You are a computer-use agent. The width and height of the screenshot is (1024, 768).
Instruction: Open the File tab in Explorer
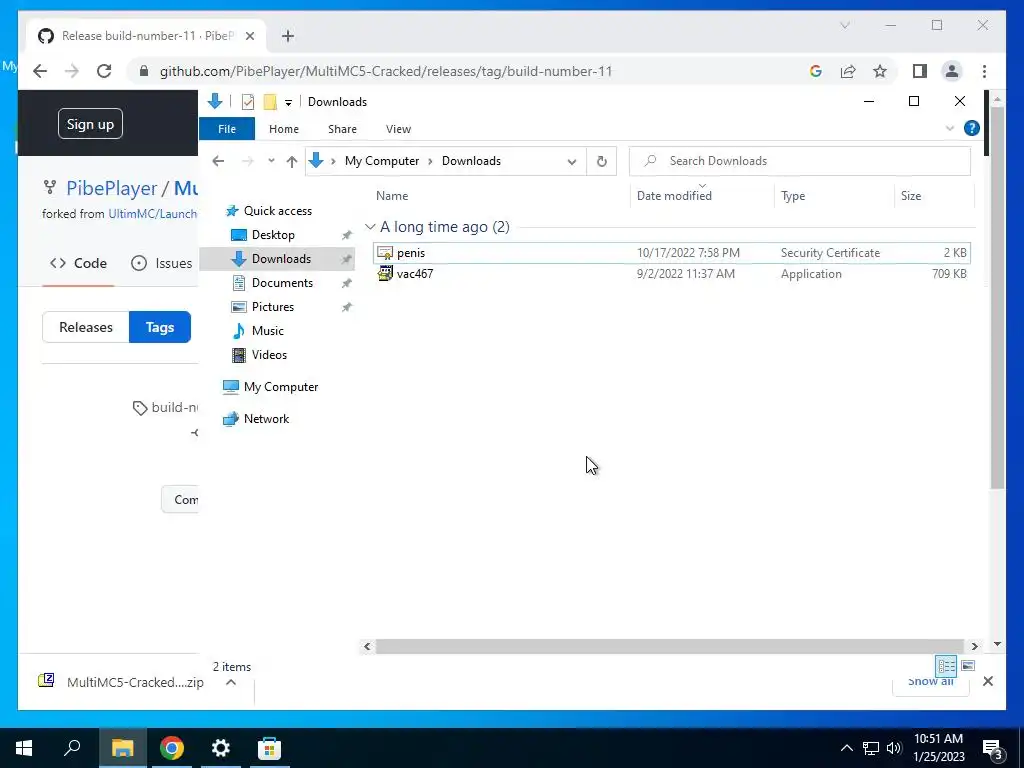pos(227,129)
